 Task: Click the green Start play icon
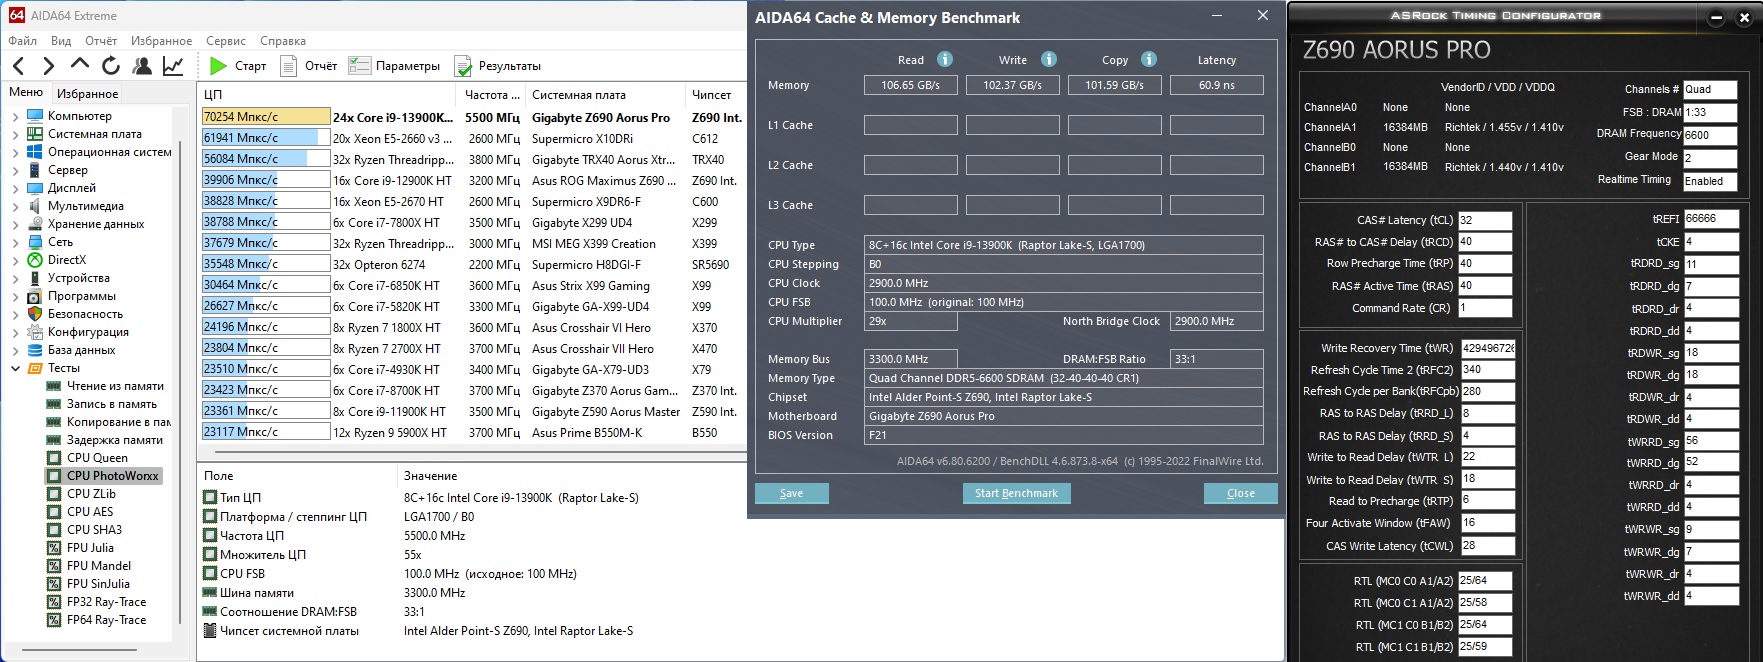coord(218,66)
